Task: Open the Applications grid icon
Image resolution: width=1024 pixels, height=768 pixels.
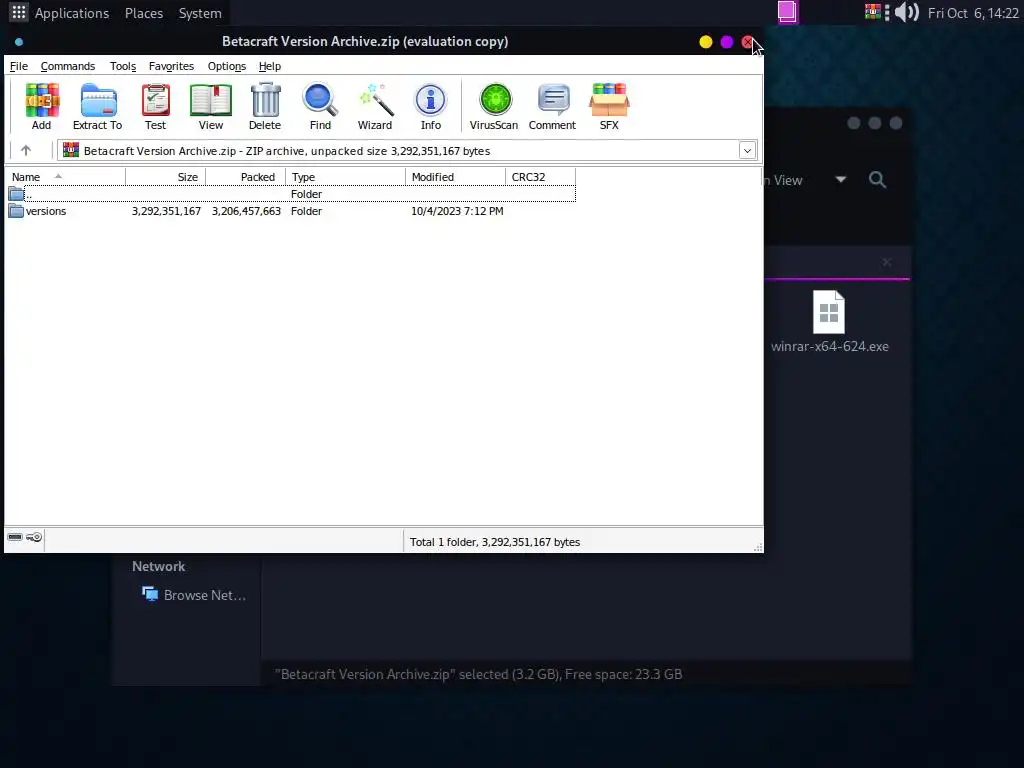Action: (18, 12)
